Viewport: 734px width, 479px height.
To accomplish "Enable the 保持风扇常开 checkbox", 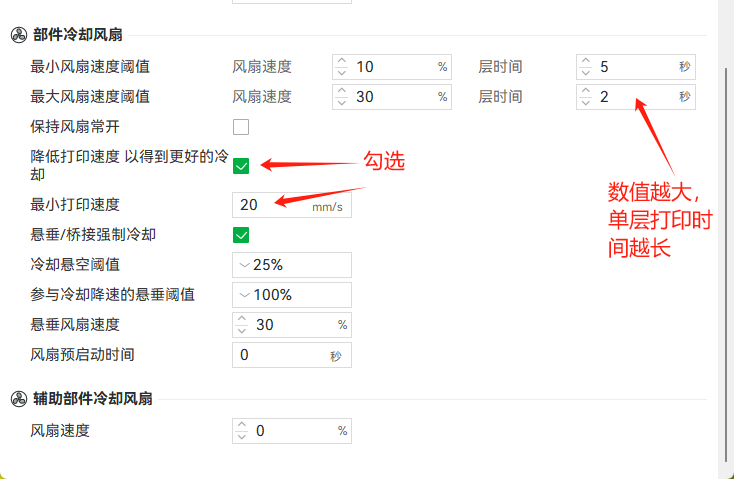I will (241, 127).
